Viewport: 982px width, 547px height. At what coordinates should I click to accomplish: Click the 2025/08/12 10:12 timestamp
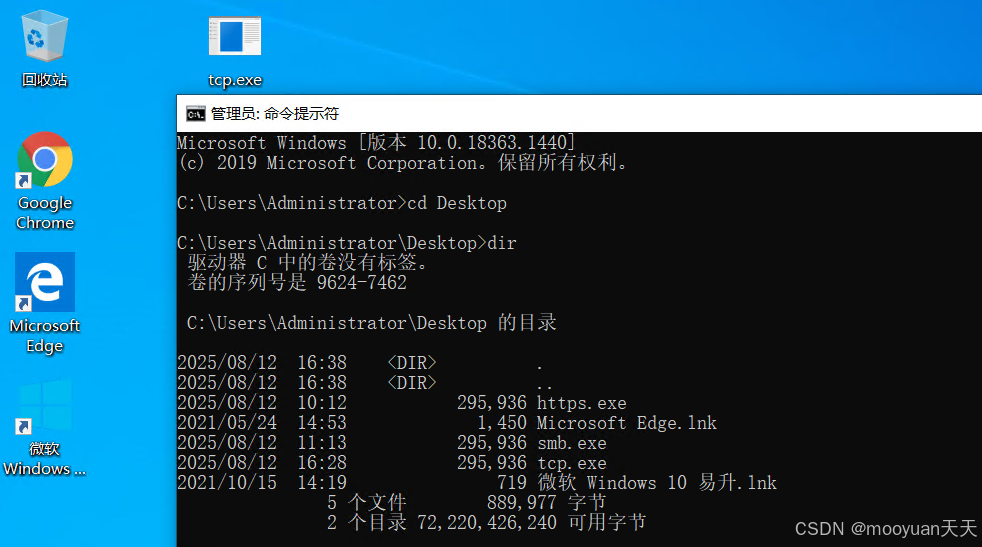point(262,403)
